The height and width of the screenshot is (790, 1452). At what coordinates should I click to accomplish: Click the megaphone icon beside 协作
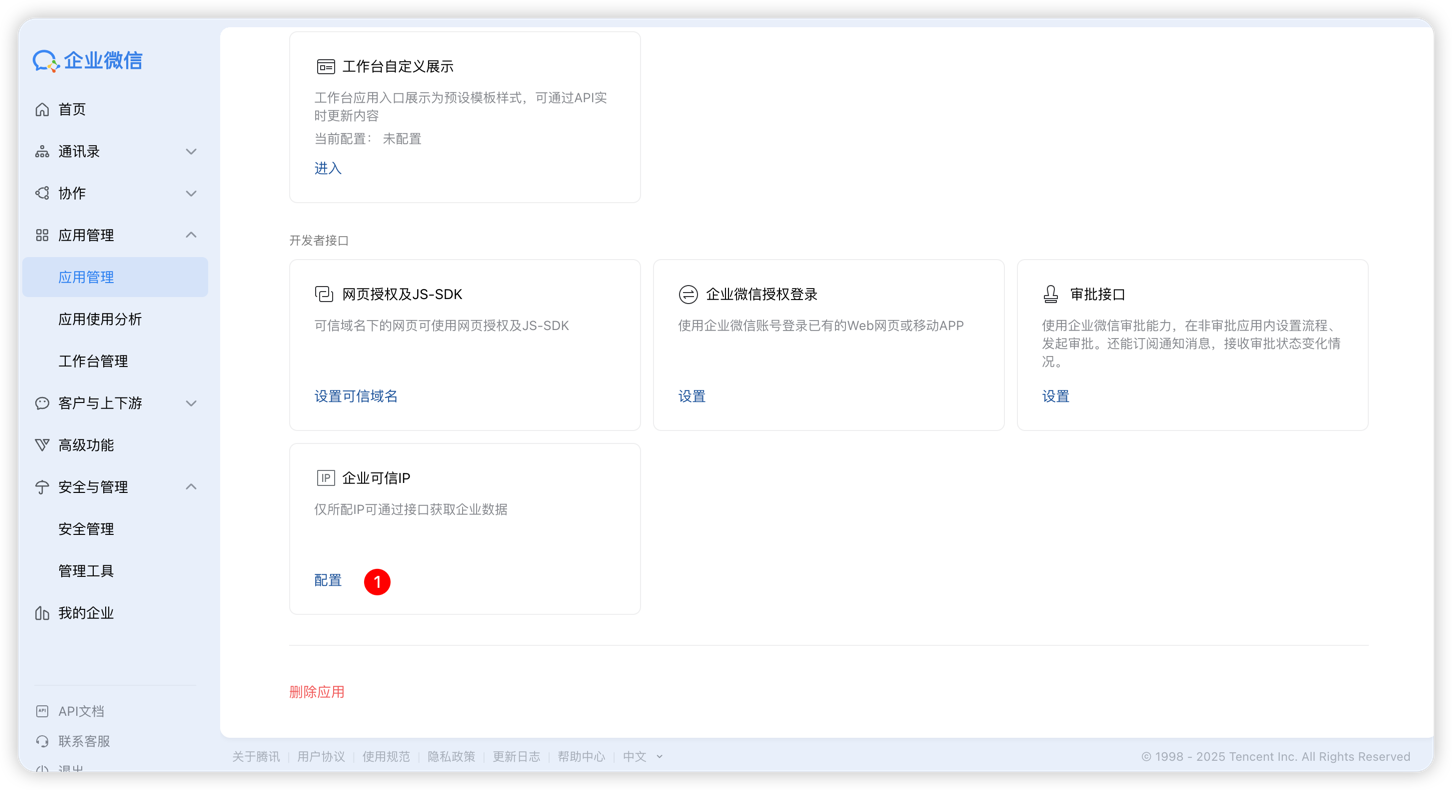[x=41, y=193]
